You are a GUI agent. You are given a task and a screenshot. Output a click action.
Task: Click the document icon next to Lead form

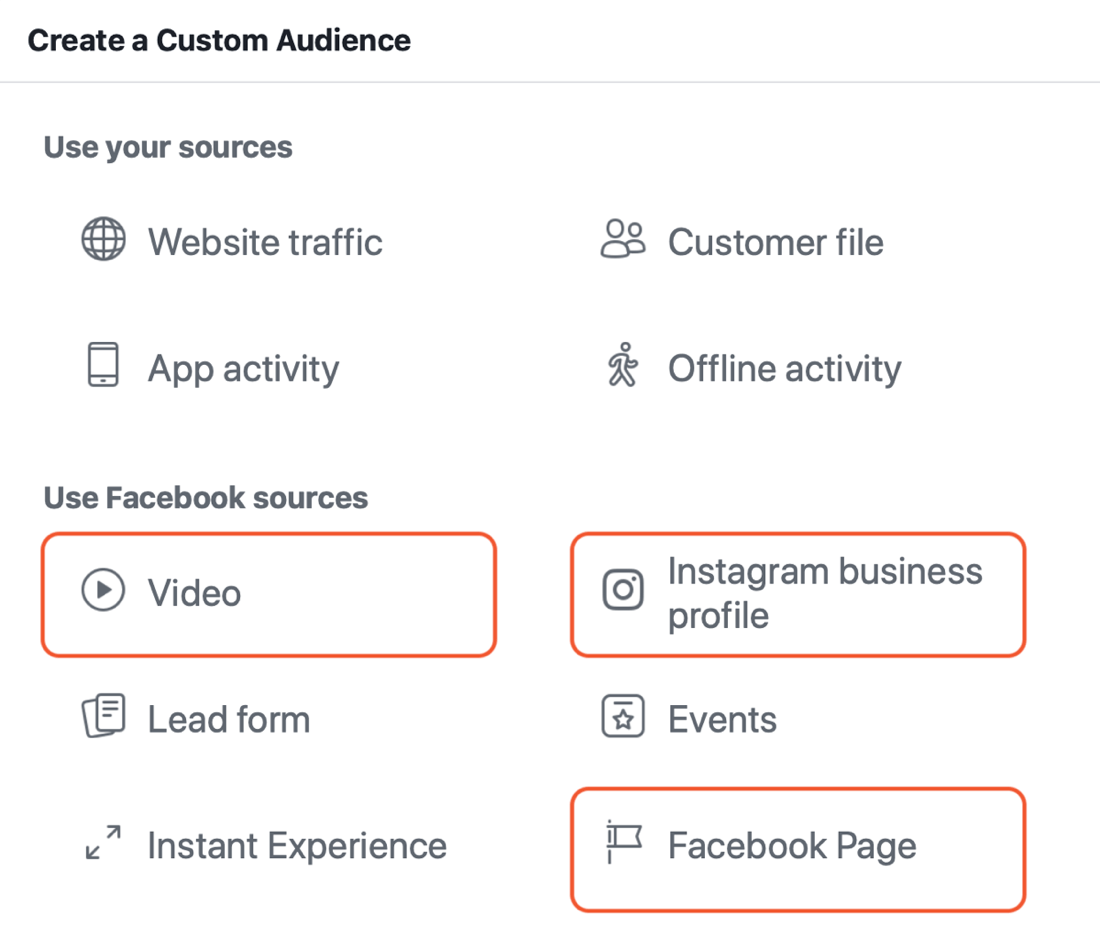point(103,716)
